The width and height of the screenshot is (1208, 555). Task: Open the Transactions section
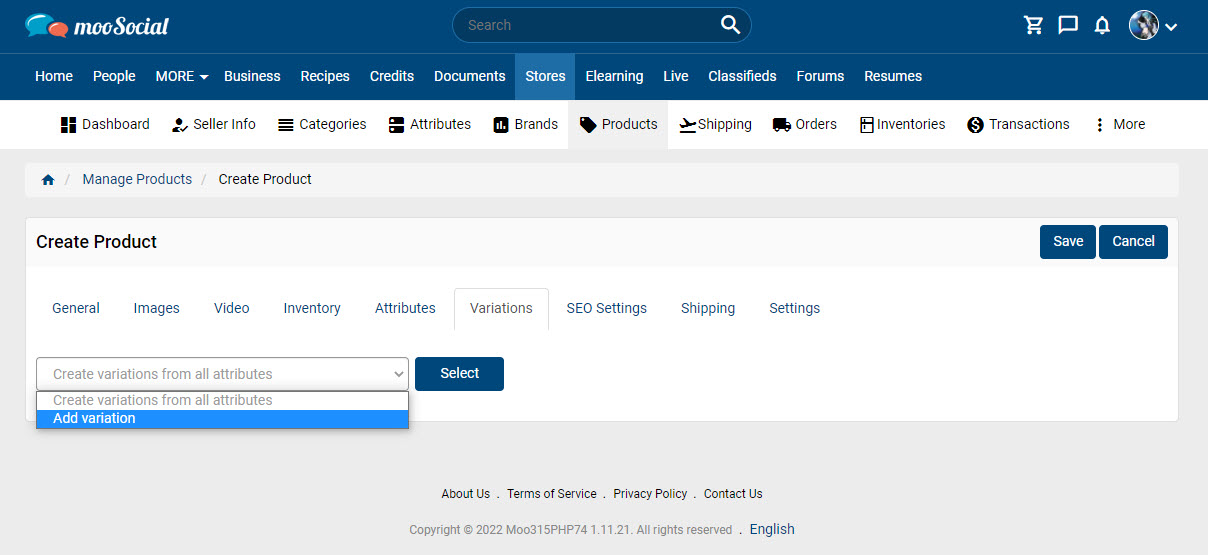(1019, 124)
